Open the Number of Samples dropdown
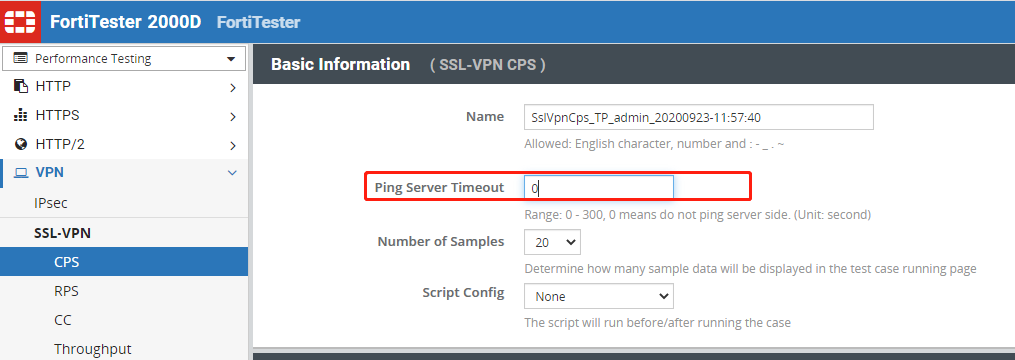The image size is (1015, 360). click(552, 242)
